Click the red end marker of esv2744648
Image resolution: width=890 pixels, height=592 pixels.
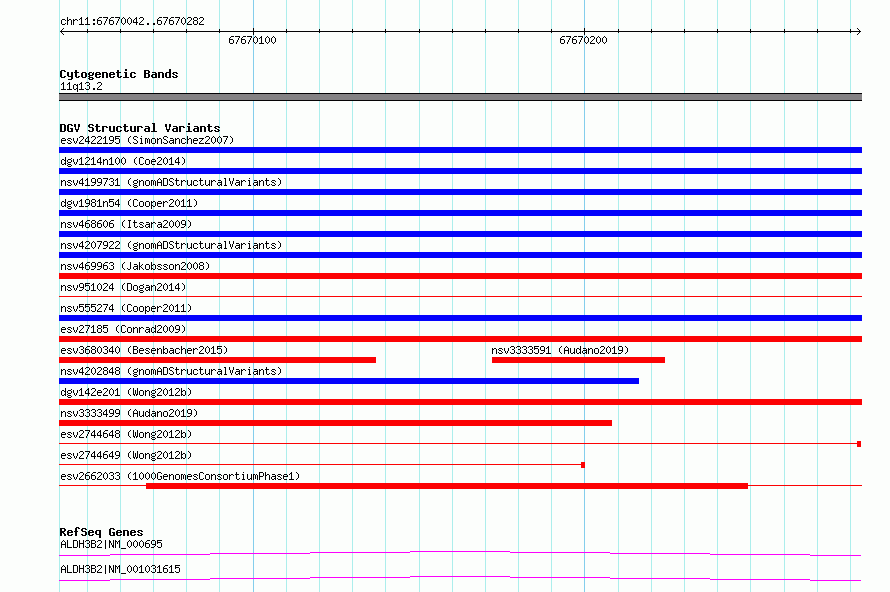(859, 444)
